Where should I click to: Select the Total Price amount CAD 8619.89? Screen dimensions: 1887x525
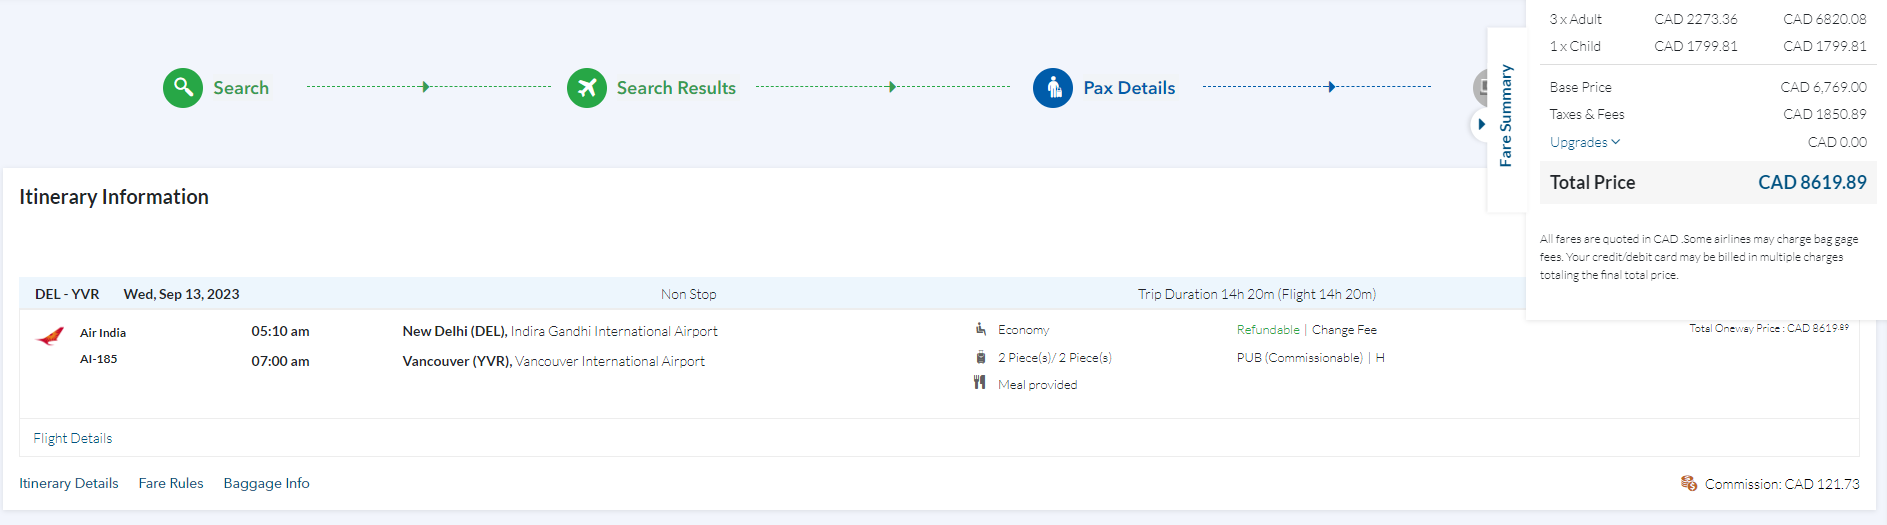click(x=1812, y=182)
